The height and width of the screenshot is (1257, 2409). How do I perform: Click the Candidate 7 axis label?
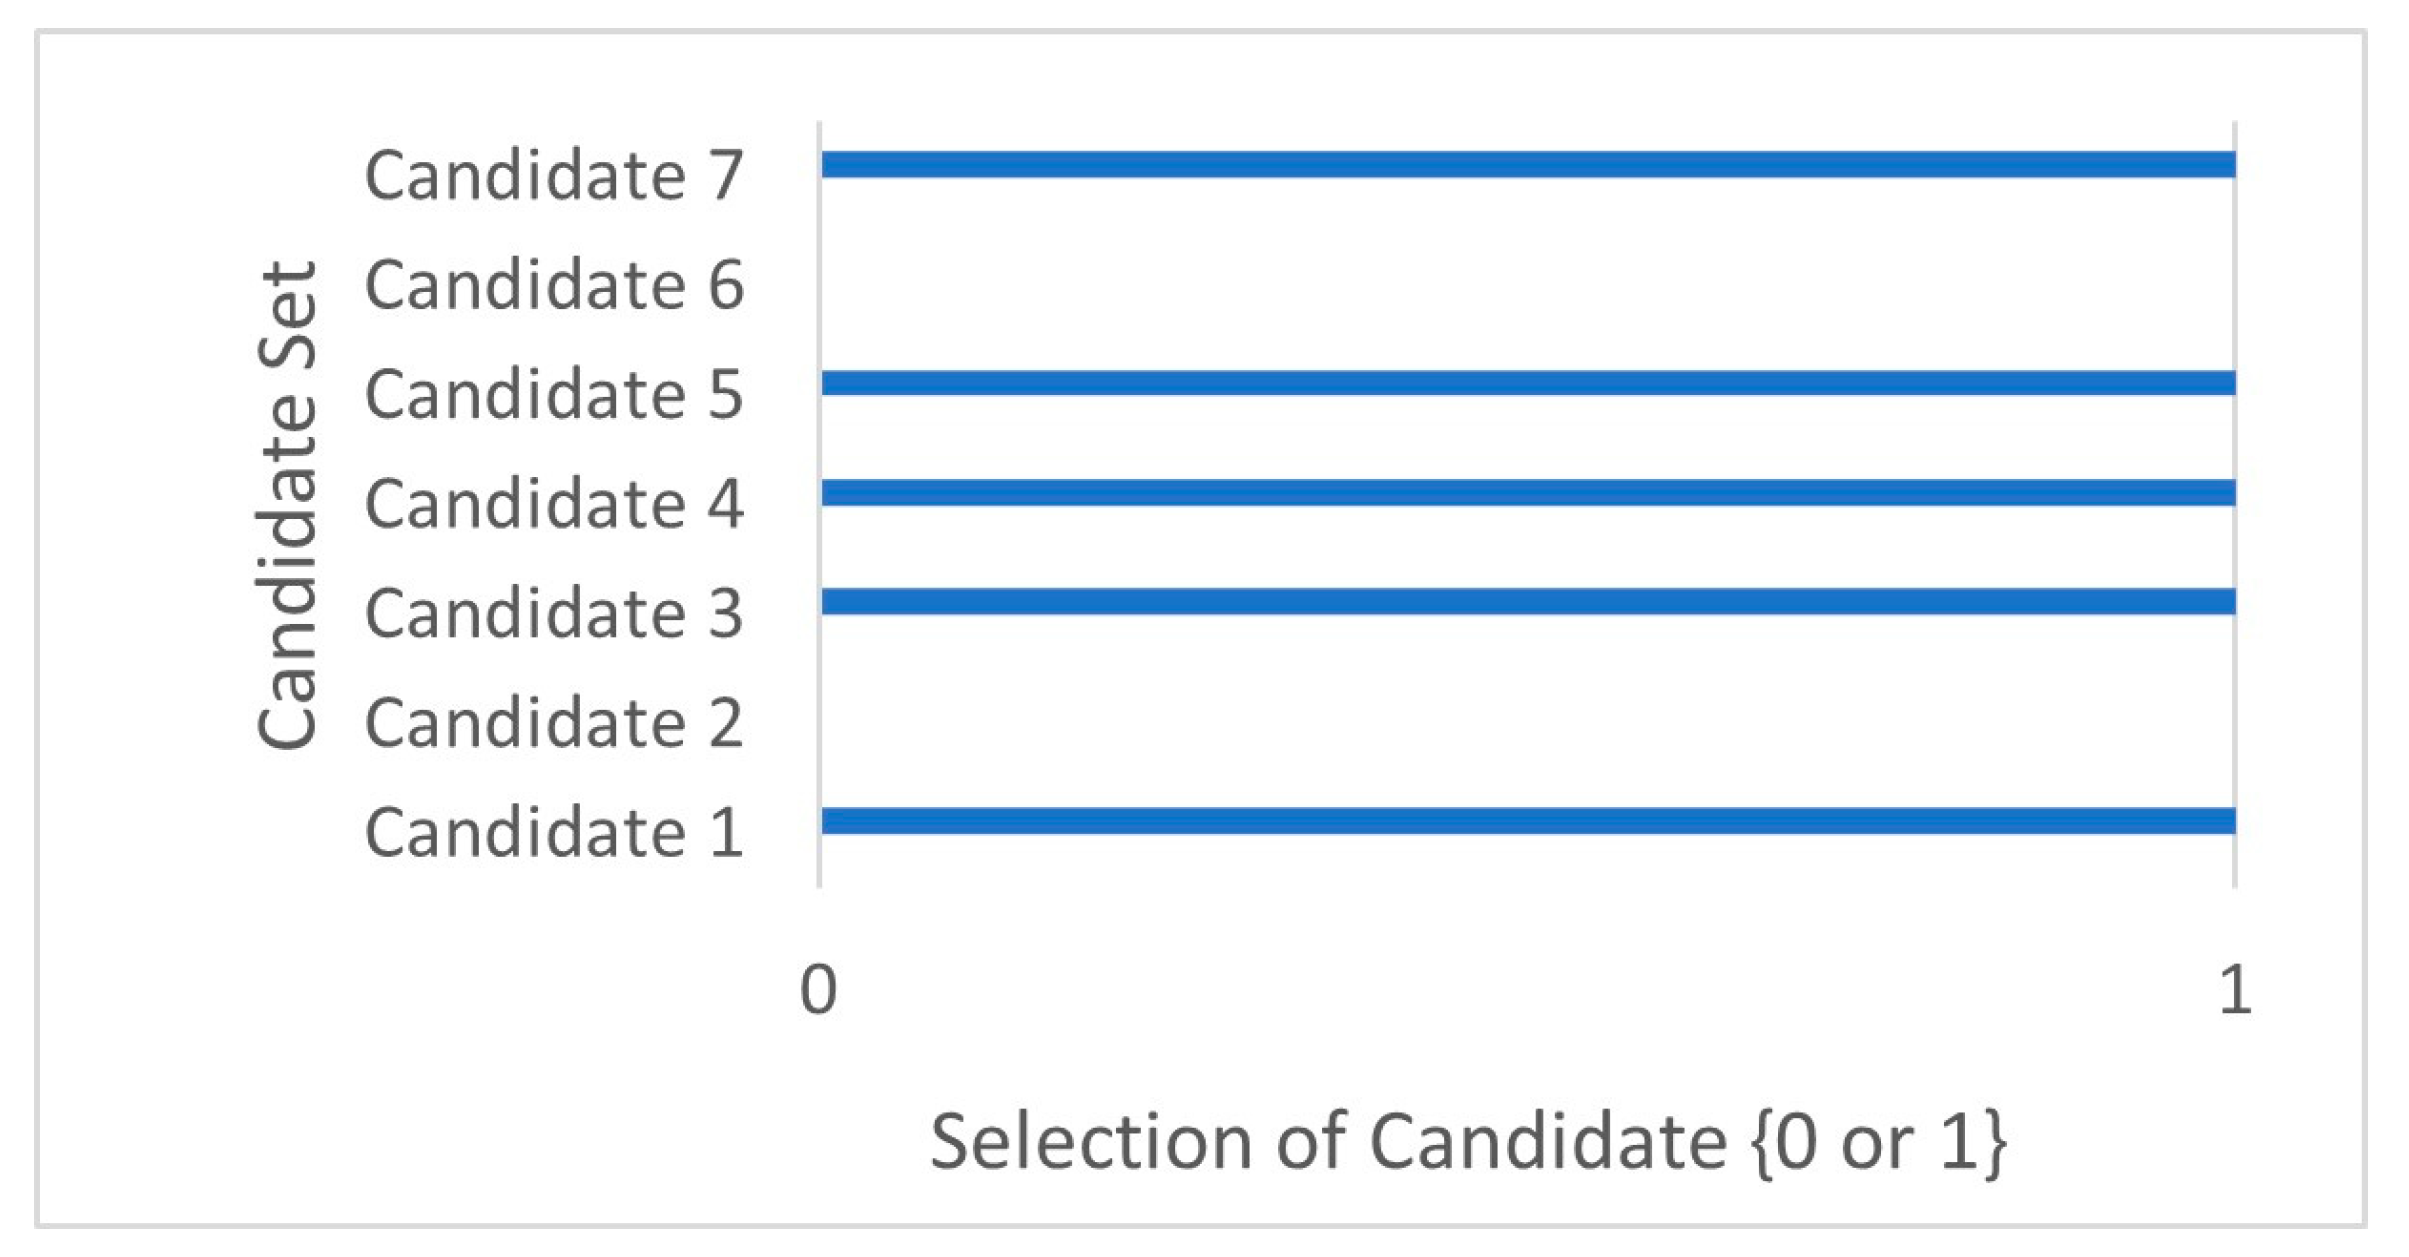[x=554, y=176]
